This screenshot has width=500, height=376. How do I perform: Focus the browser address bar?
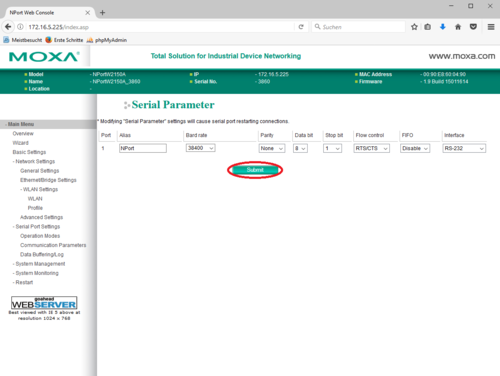(160, 27)
